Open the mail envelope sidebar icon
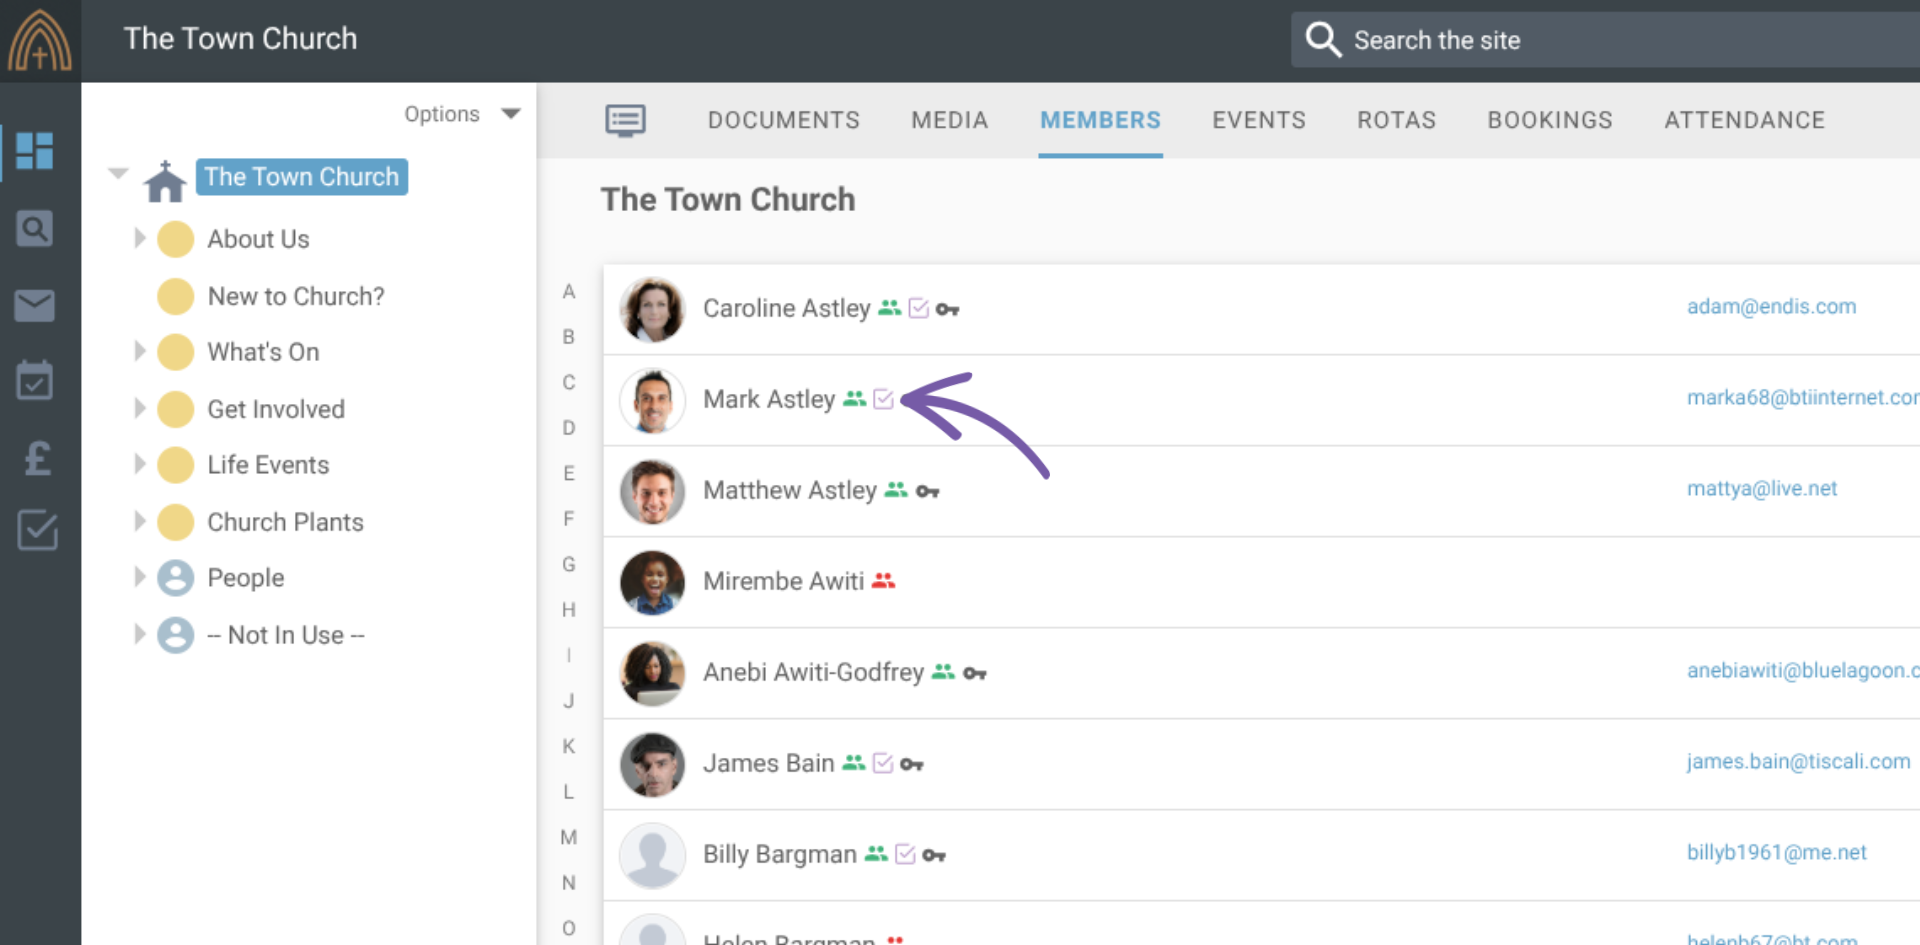Image resolution: width=1920 pixels, height=945 pixels. (x=35, y=305)
